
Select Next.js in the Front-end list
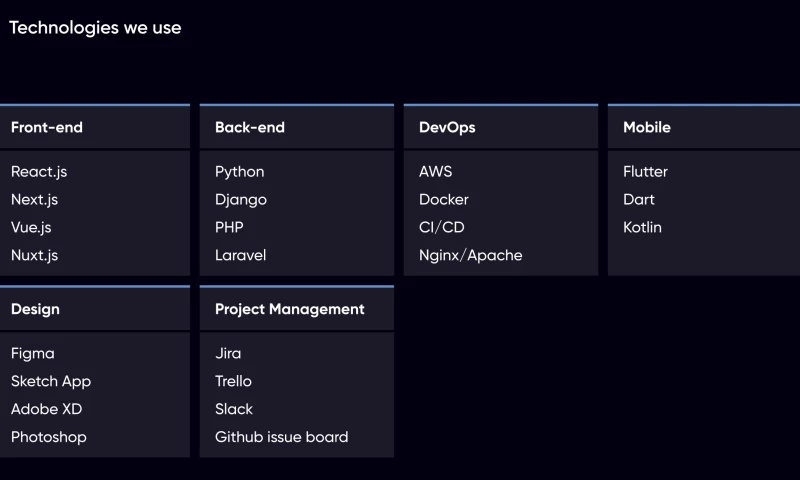pos(35,200)
